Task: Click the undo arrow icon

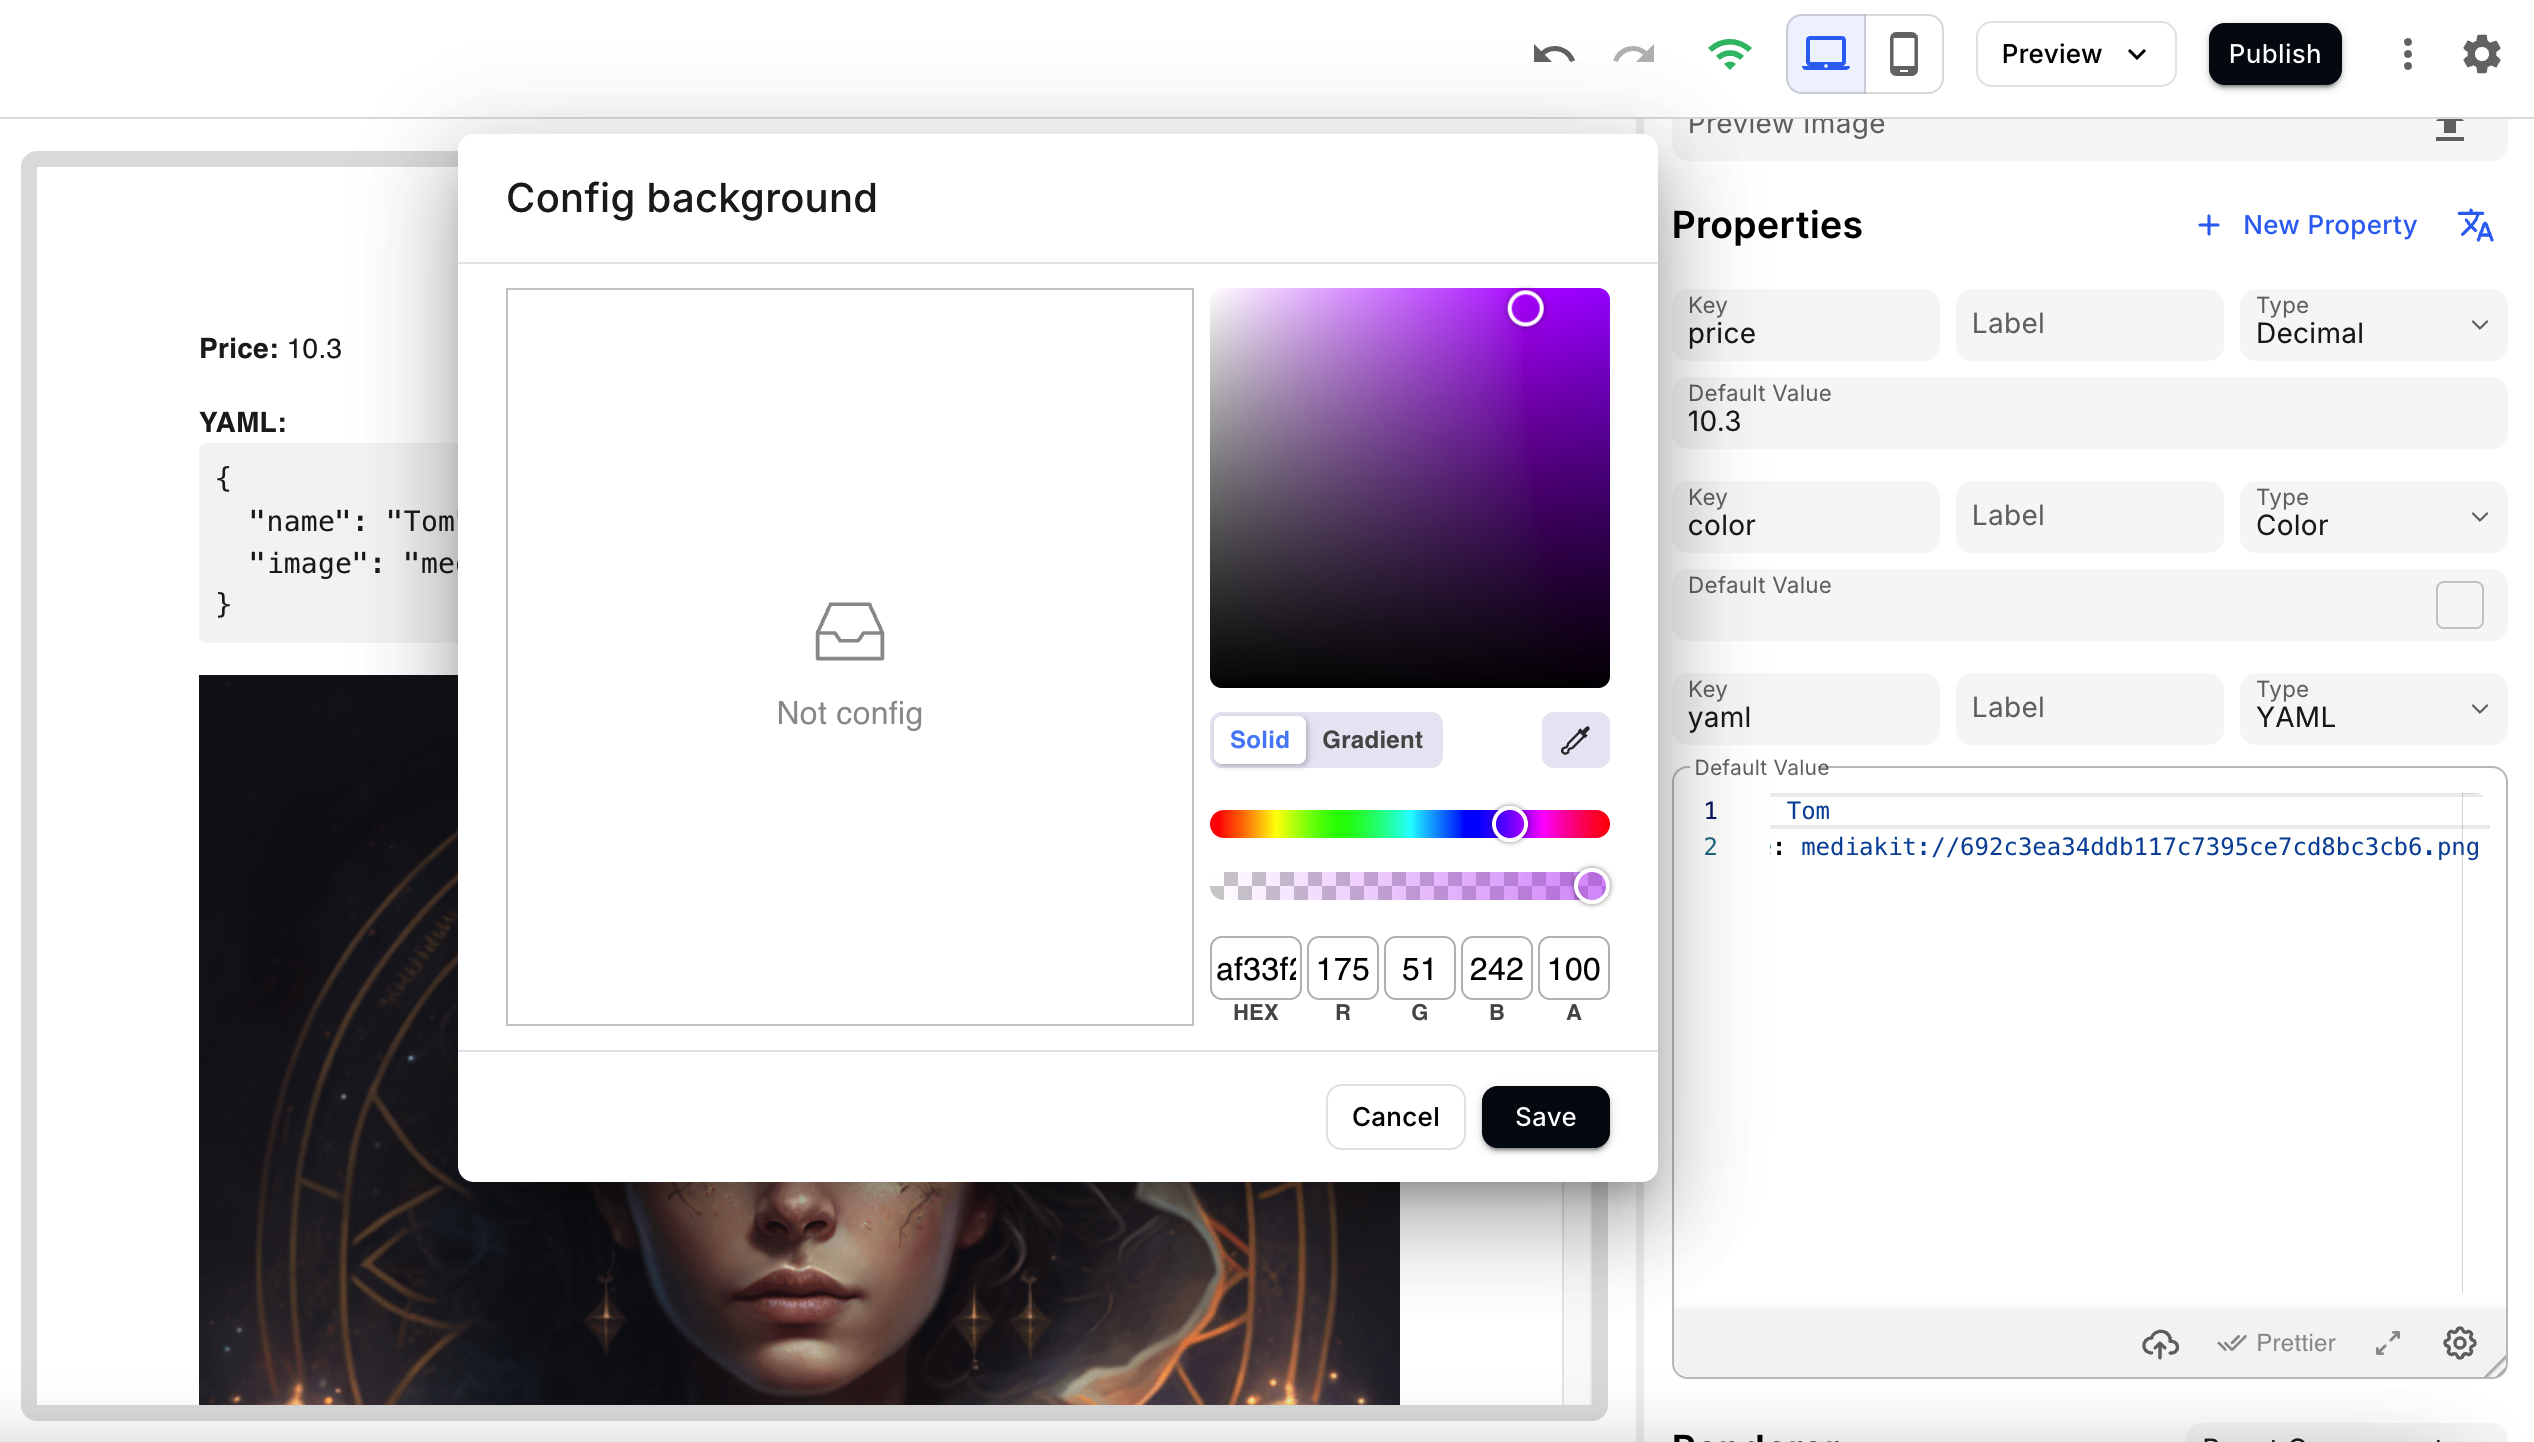Action: [1553, 54]
